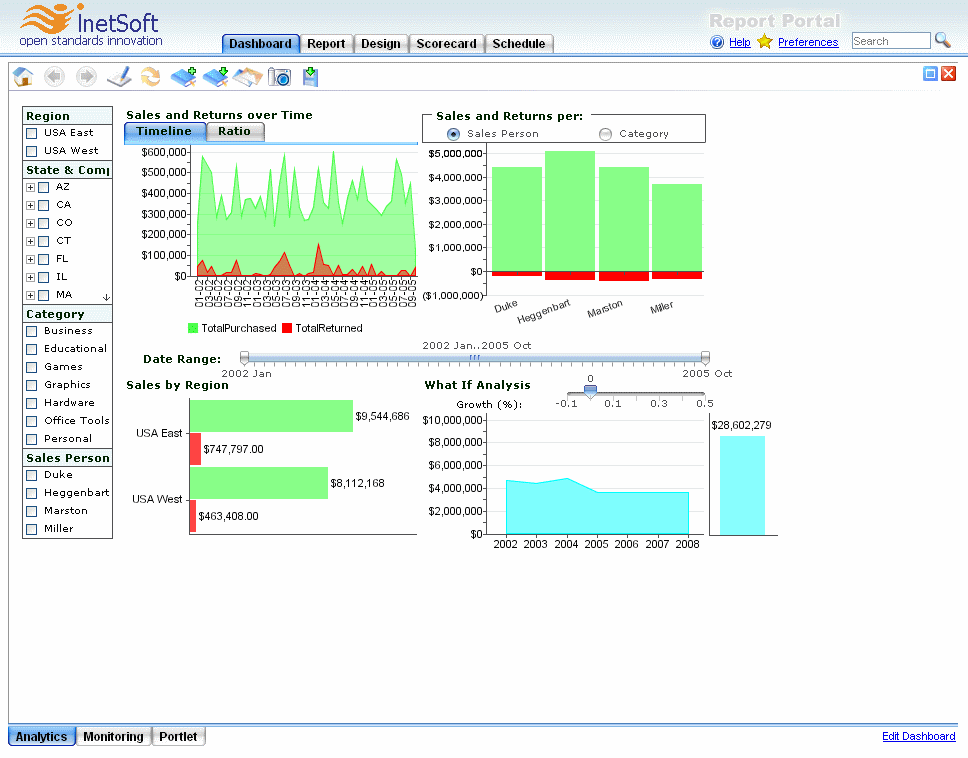Expand the CA state tree node
Screen dimensions: 968x758
coord(30,205)
